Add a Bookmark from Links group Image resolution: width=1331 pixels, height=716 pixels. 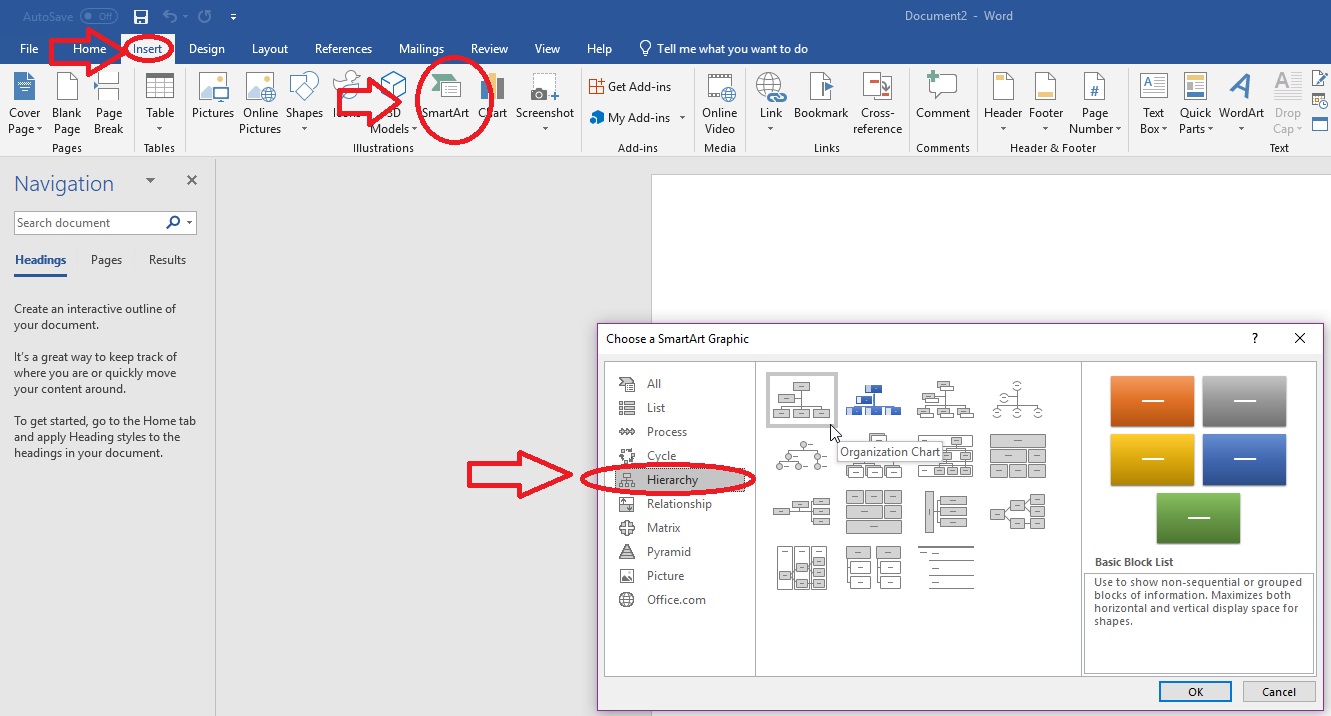pos(821,98)
